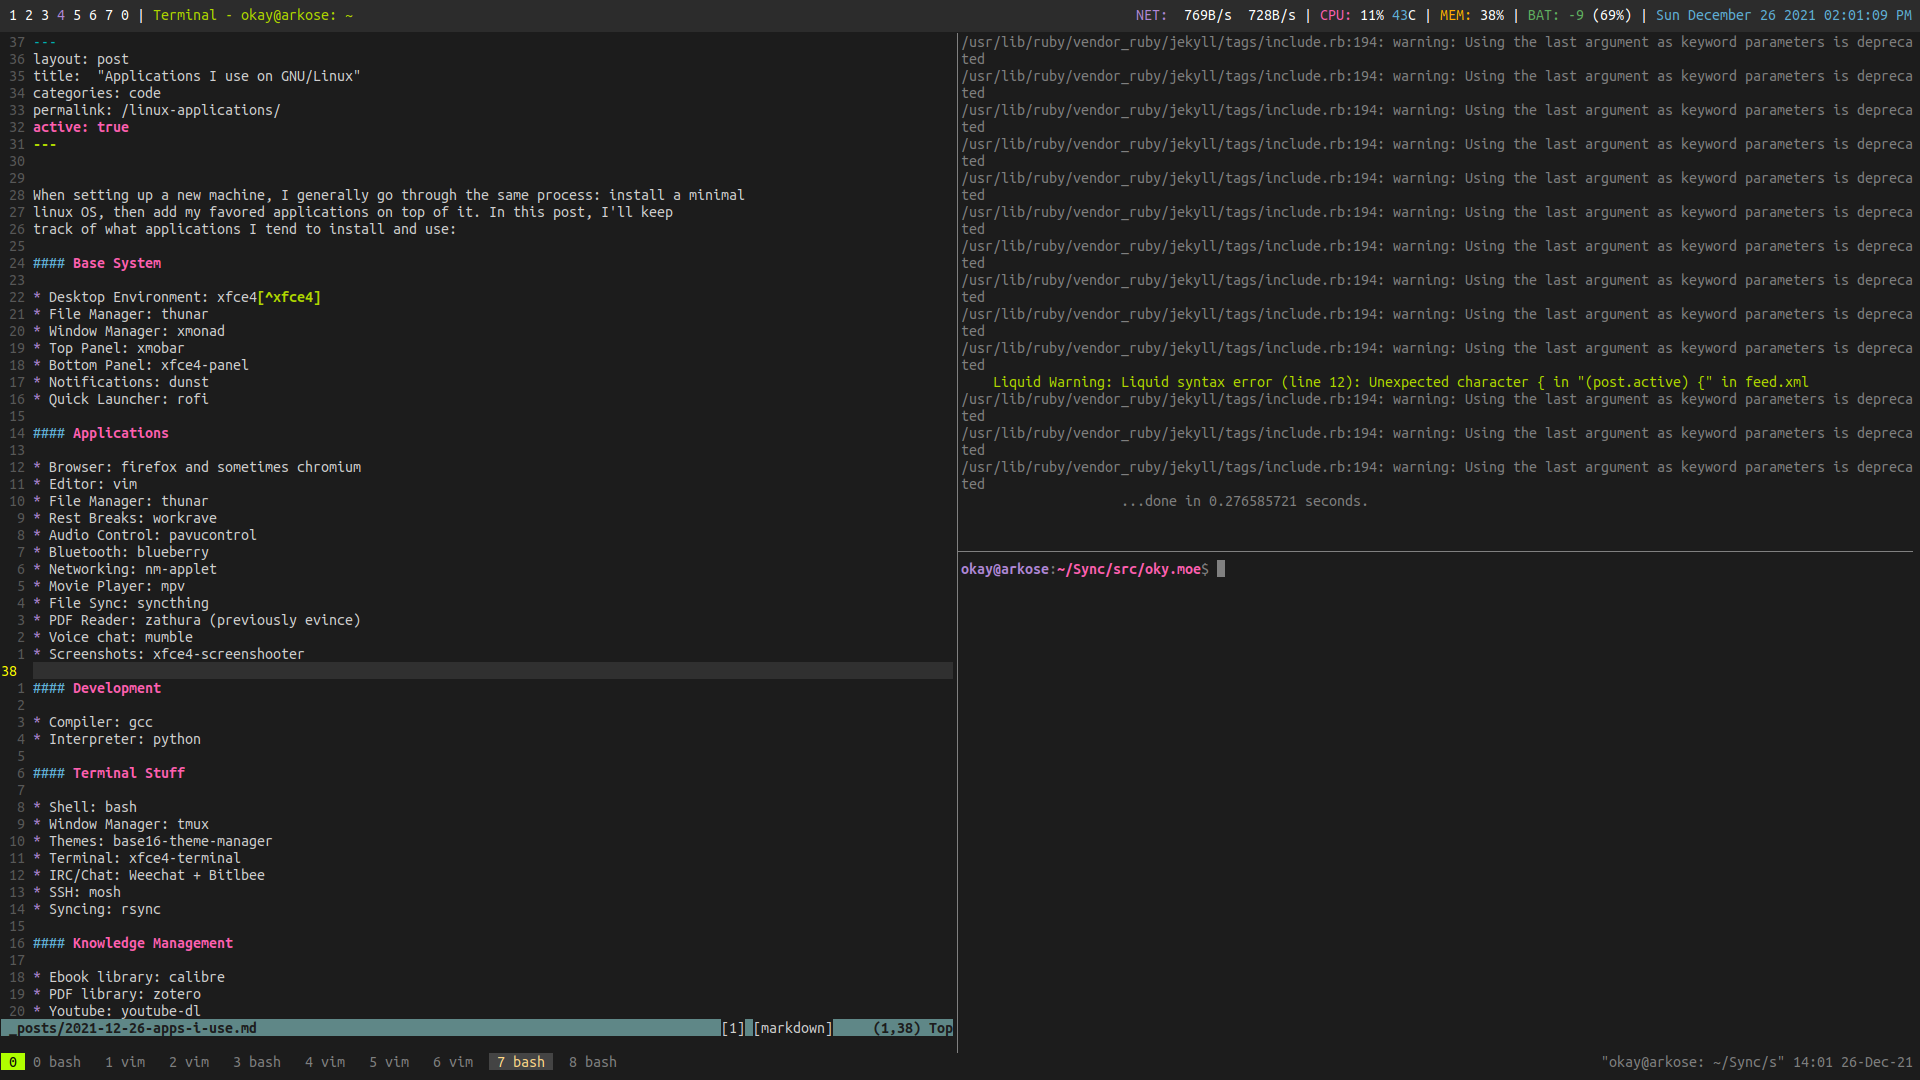The width and height of the screenshot is (1920, 1080).
Task: Select tmux window 8 bash
Action: point(592,1062)
